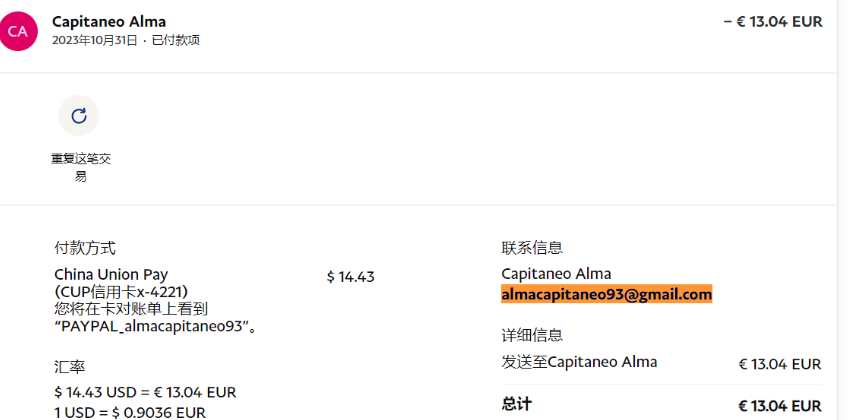Select the 汇率 heading
This screenshot has height=420, width=857.
69,365
